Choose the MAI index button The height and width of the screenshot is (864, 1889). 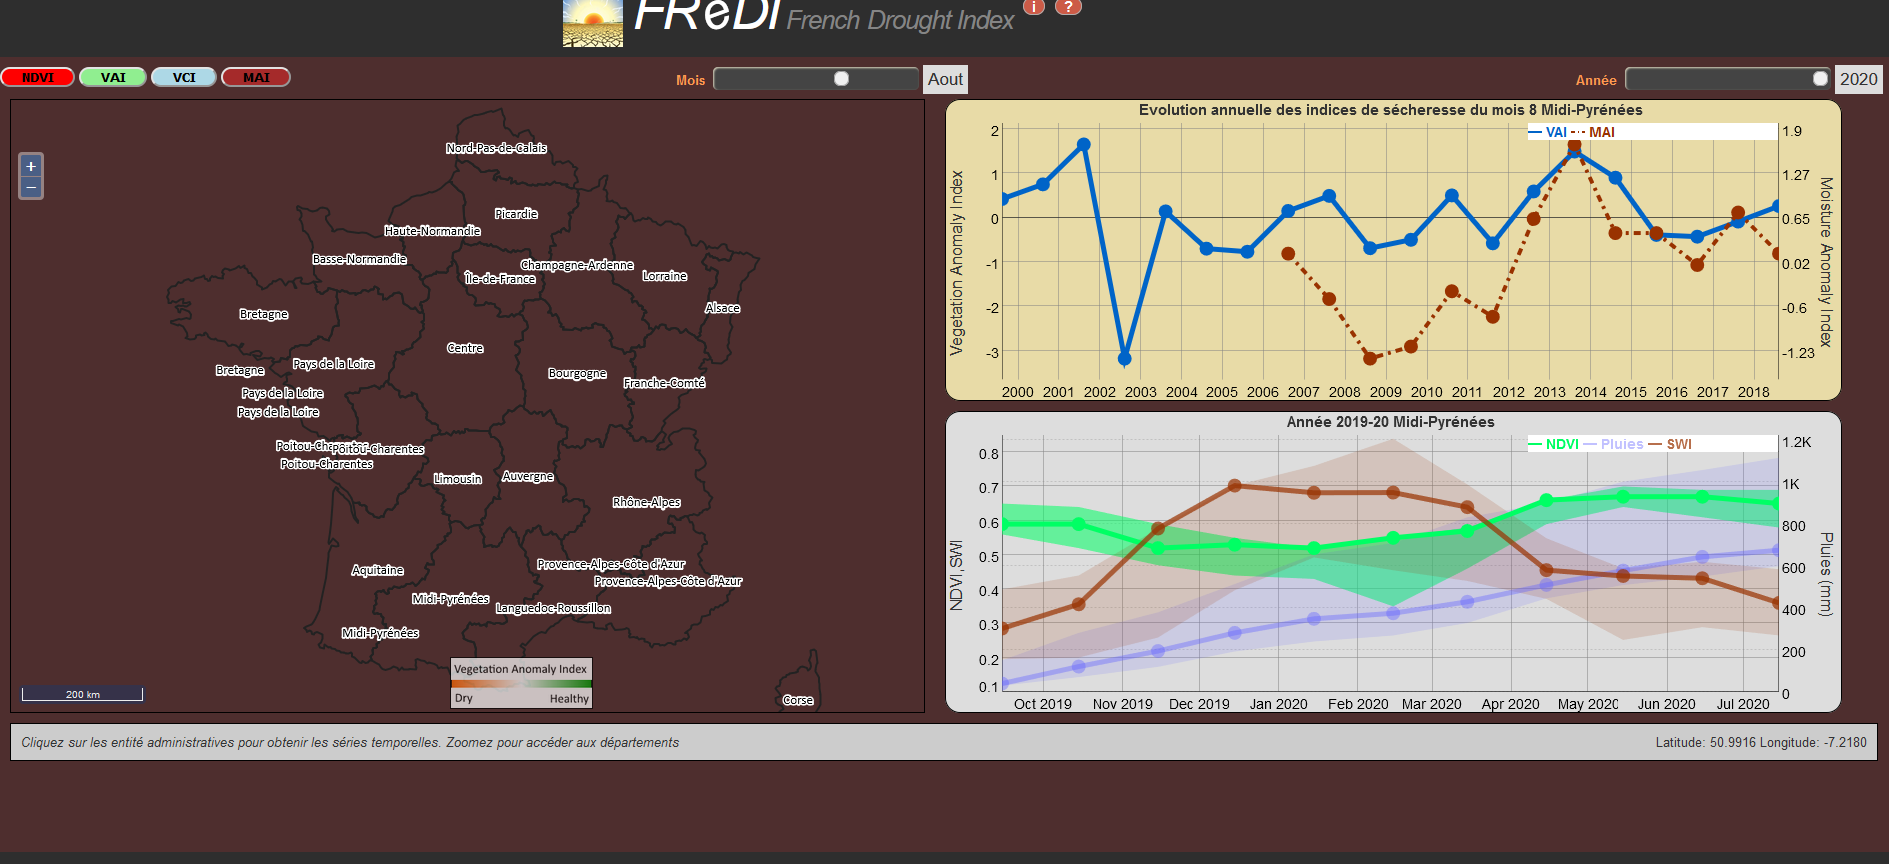coord(256,77)
